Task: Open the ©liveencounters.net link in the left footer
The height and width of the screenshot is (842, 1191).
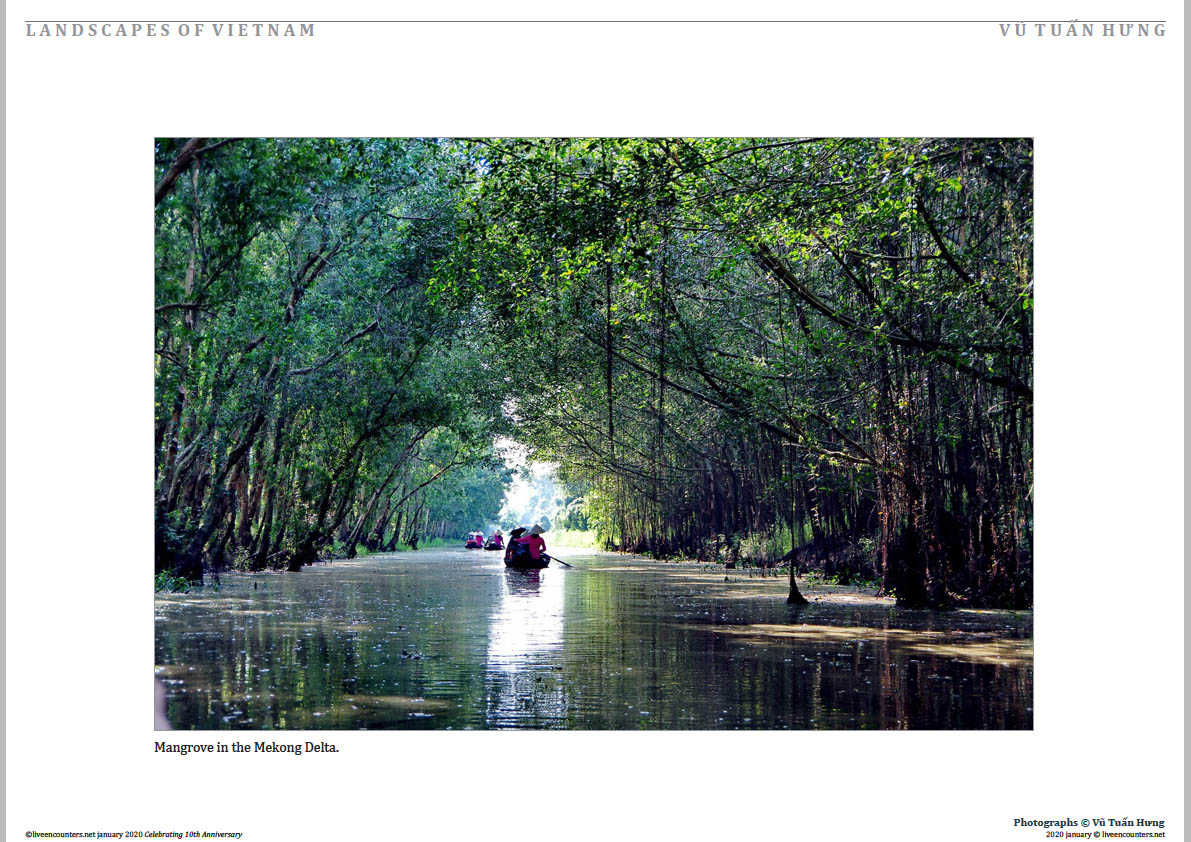Action: (60, 834)
